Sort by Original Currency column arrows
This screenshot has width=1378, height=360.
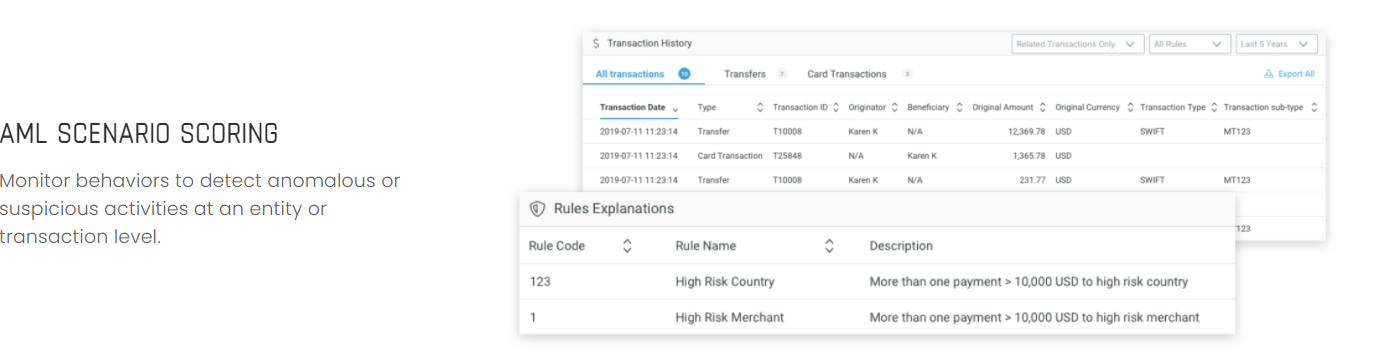[1130, 107]
